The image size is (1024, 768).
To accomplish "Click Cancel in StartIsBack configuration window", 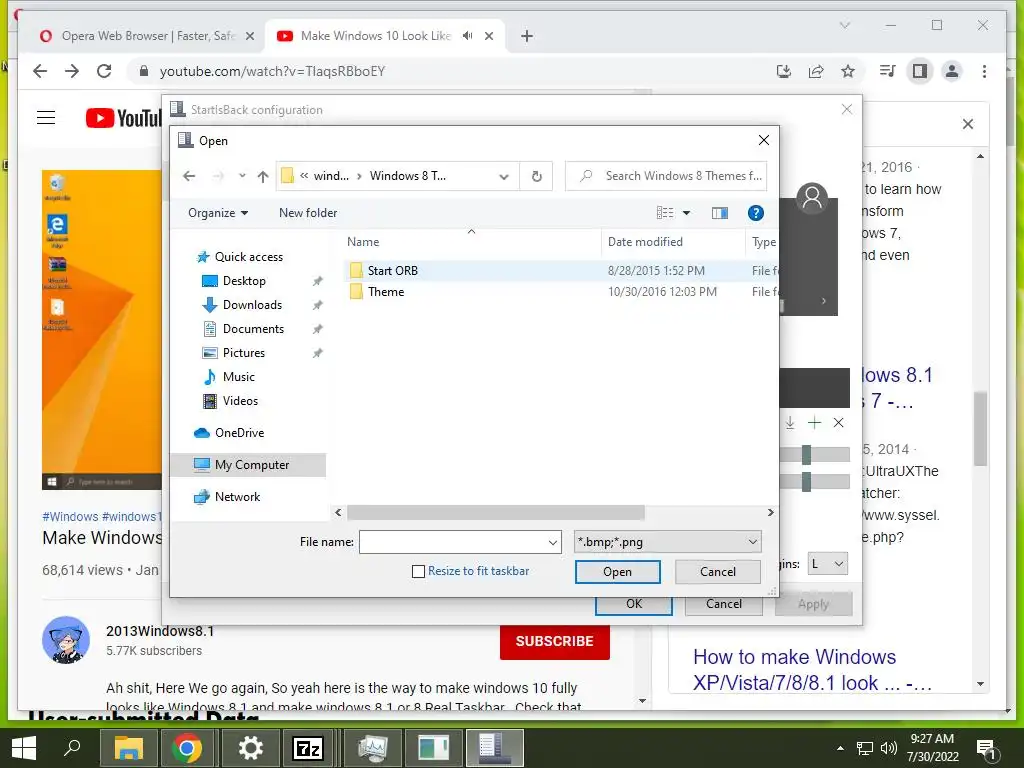I will tap(724, 605).
